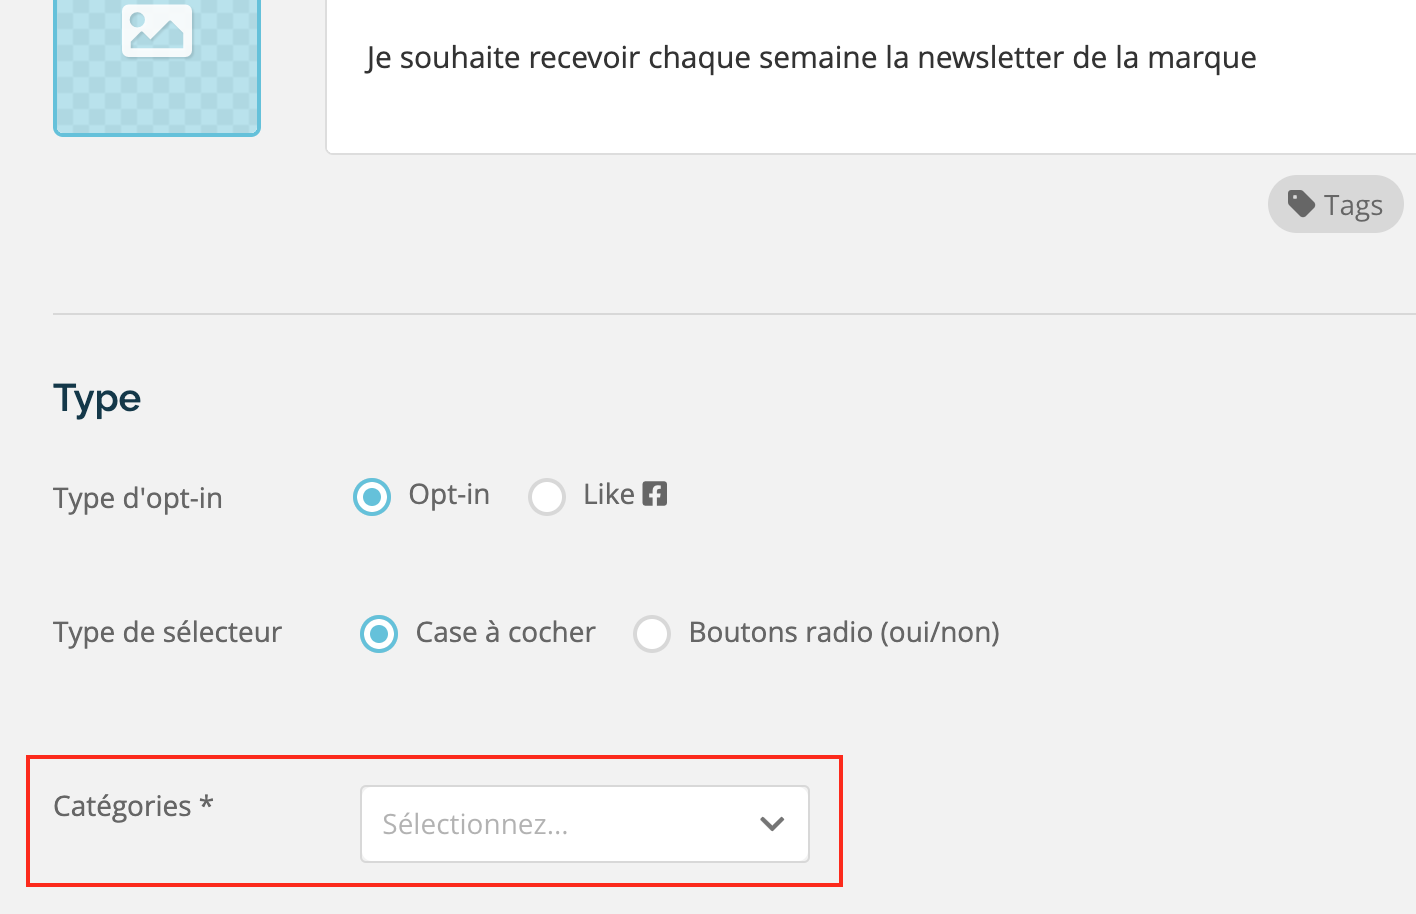The image size is (1416, 914).
Task: Click the "Case à cocher" label text
Action: click(505, 632)
